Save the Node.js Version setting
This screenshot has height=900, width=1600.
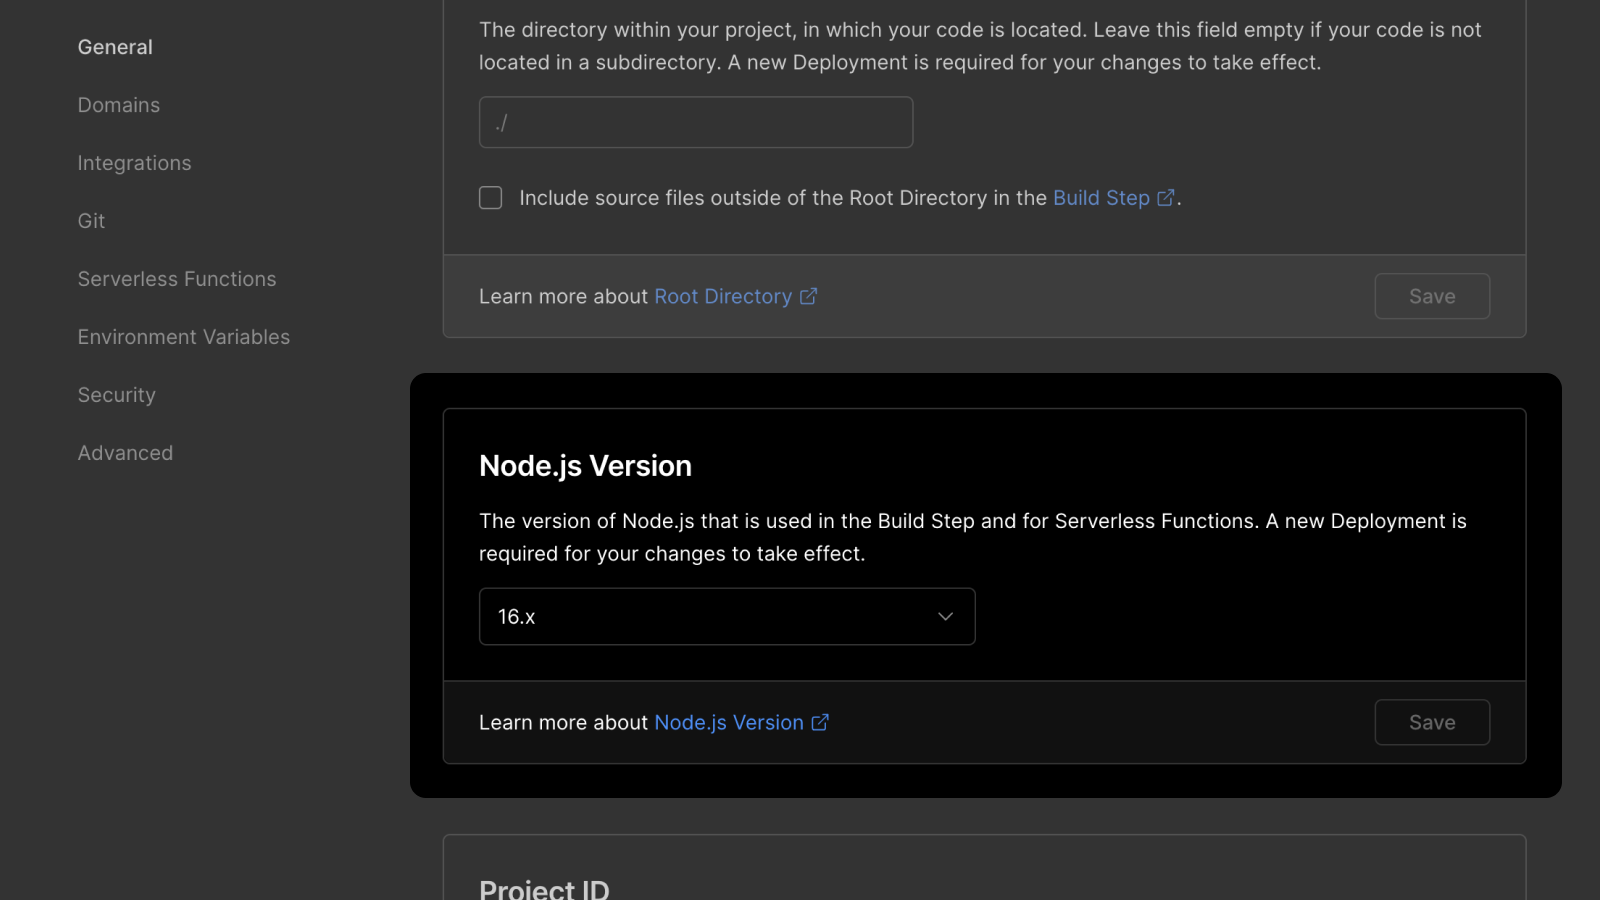click(1432, 722)
